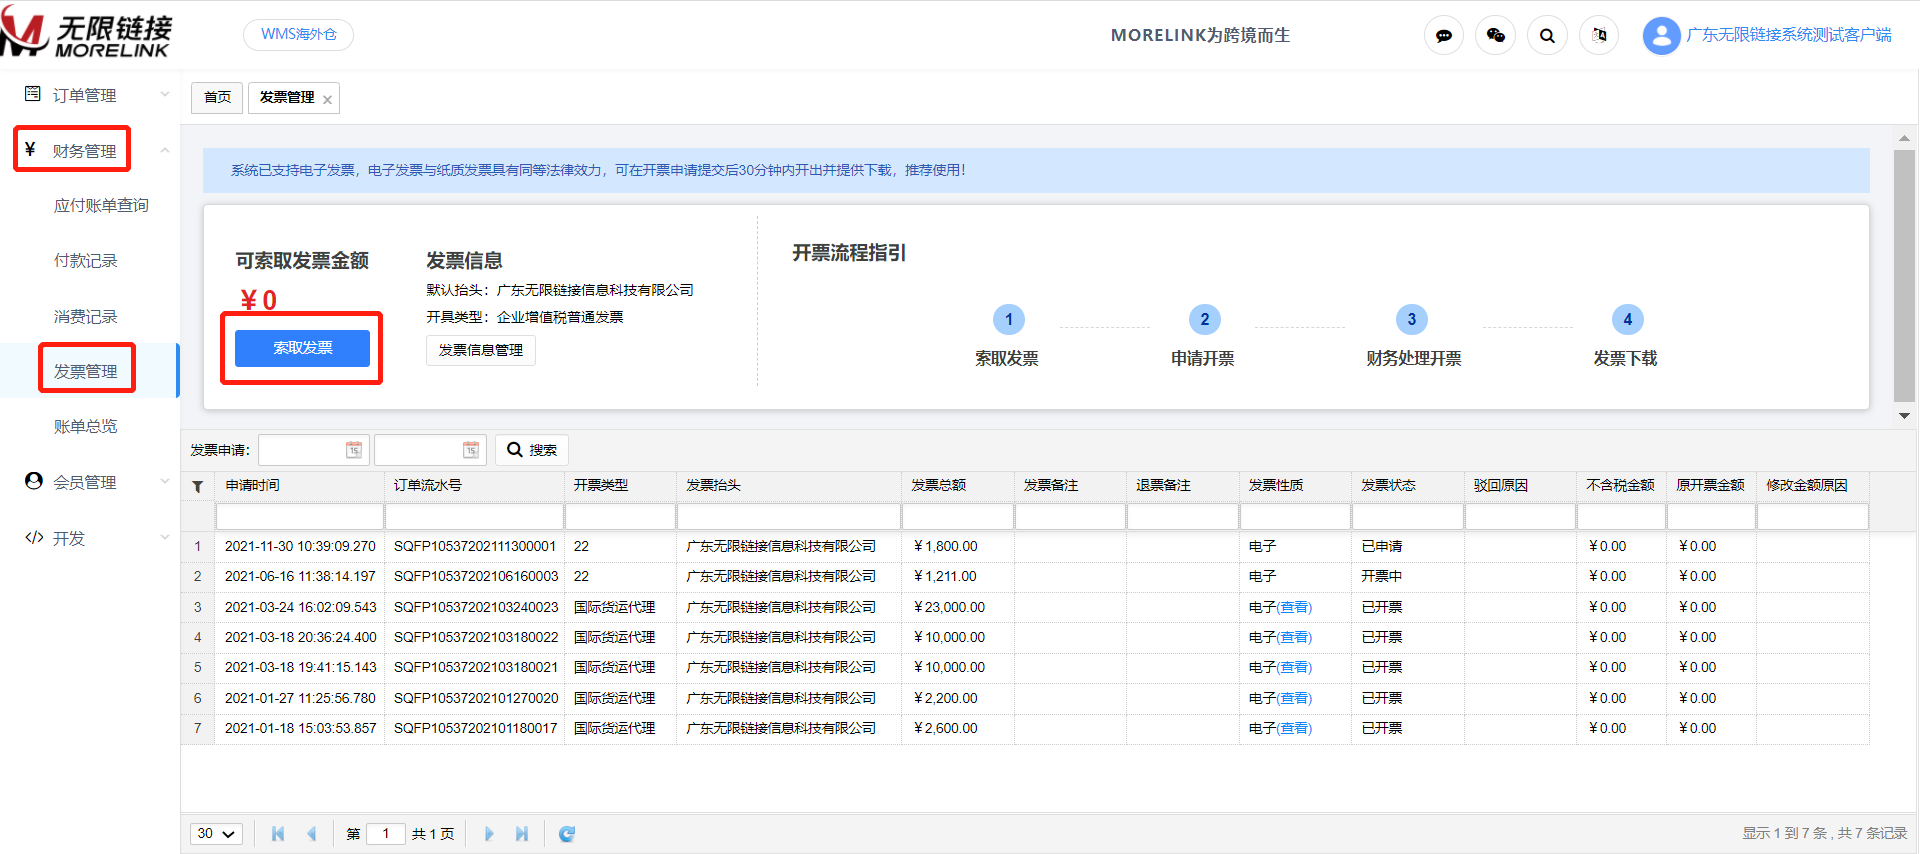Open 账单总览 in sidebar
Screen dimensions: 1920x854
[86, 427]
